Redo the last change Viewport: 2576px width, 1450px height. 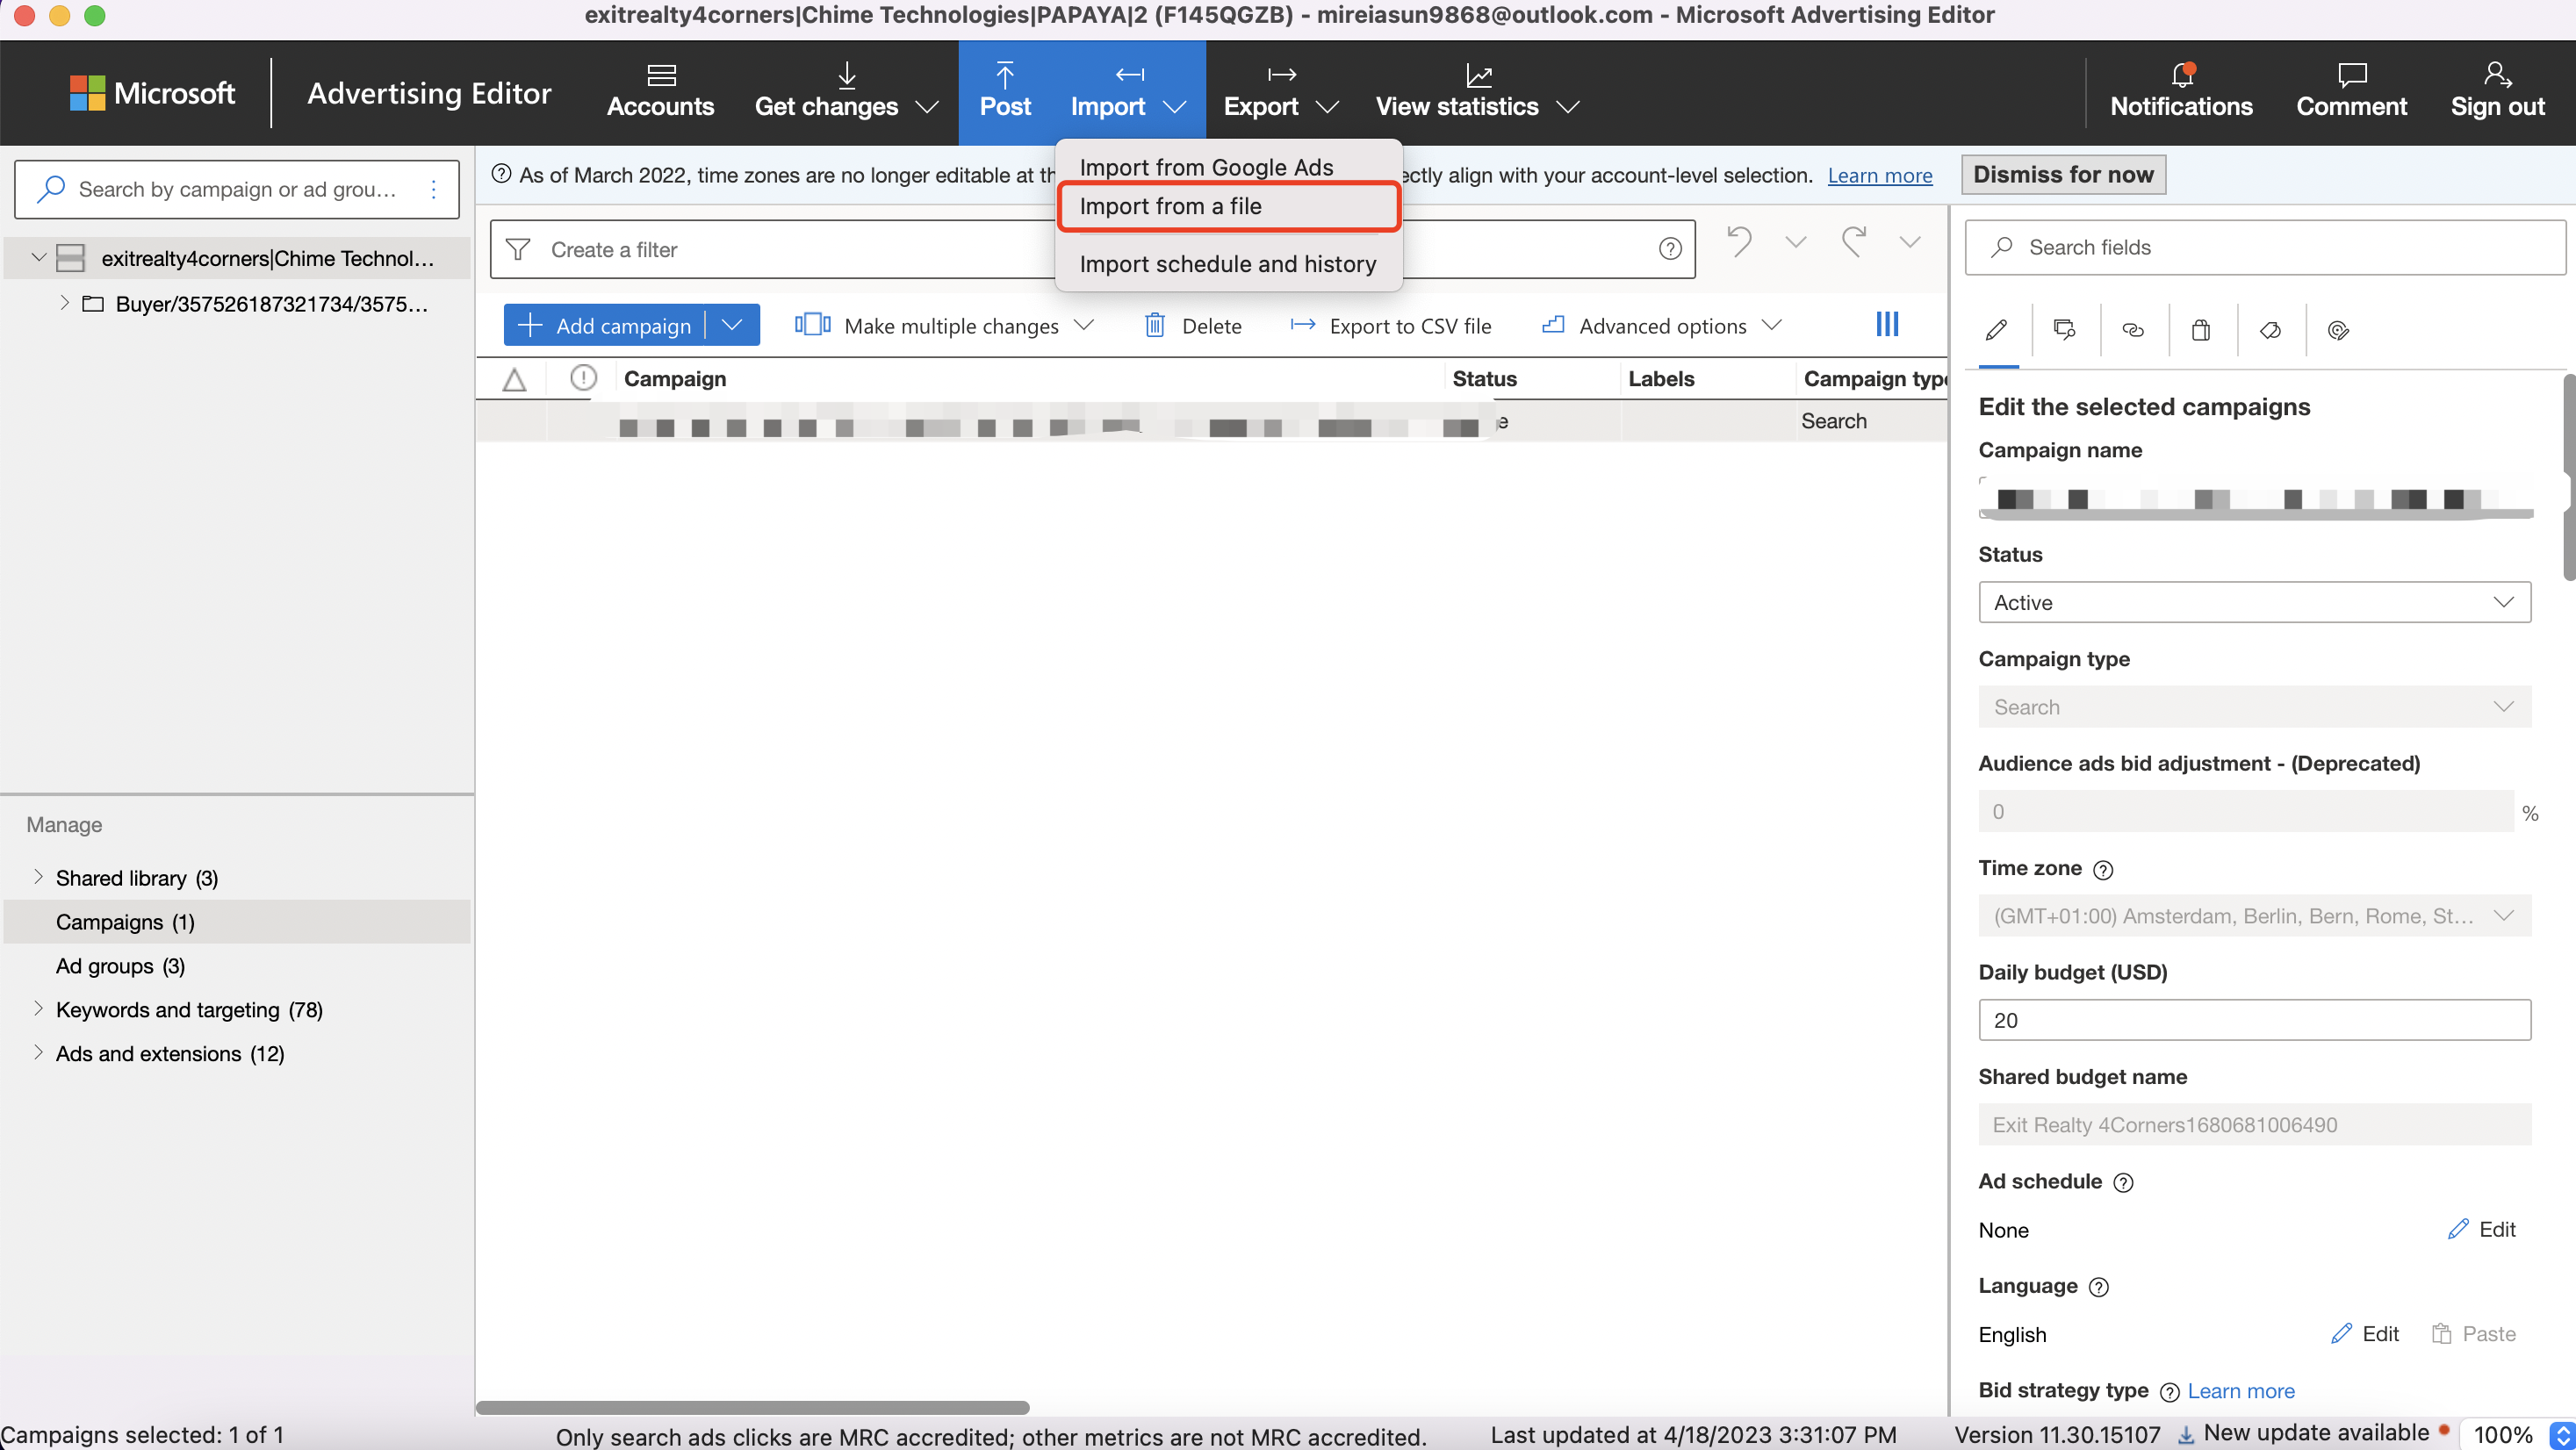point(1854,242)
